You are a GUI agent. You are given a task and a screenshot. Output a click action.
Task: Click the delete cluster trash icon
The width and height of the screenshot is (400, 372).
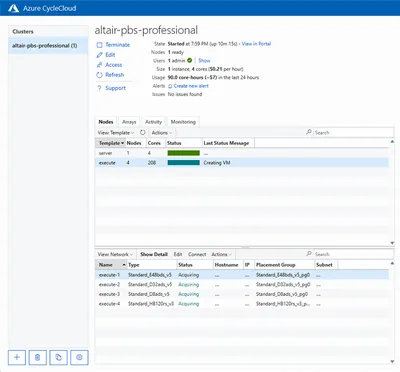pyautogui.click(x=37, y=358)
